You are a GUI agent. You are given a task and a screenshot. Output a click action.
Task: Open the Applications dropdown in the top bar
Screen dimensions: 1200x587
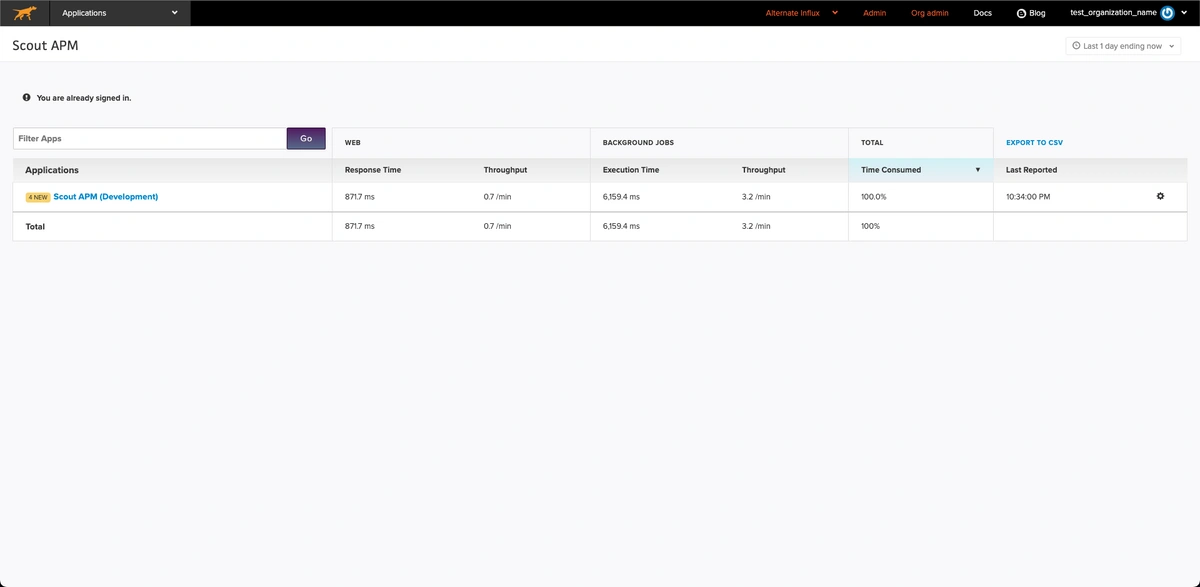(120, 13)
